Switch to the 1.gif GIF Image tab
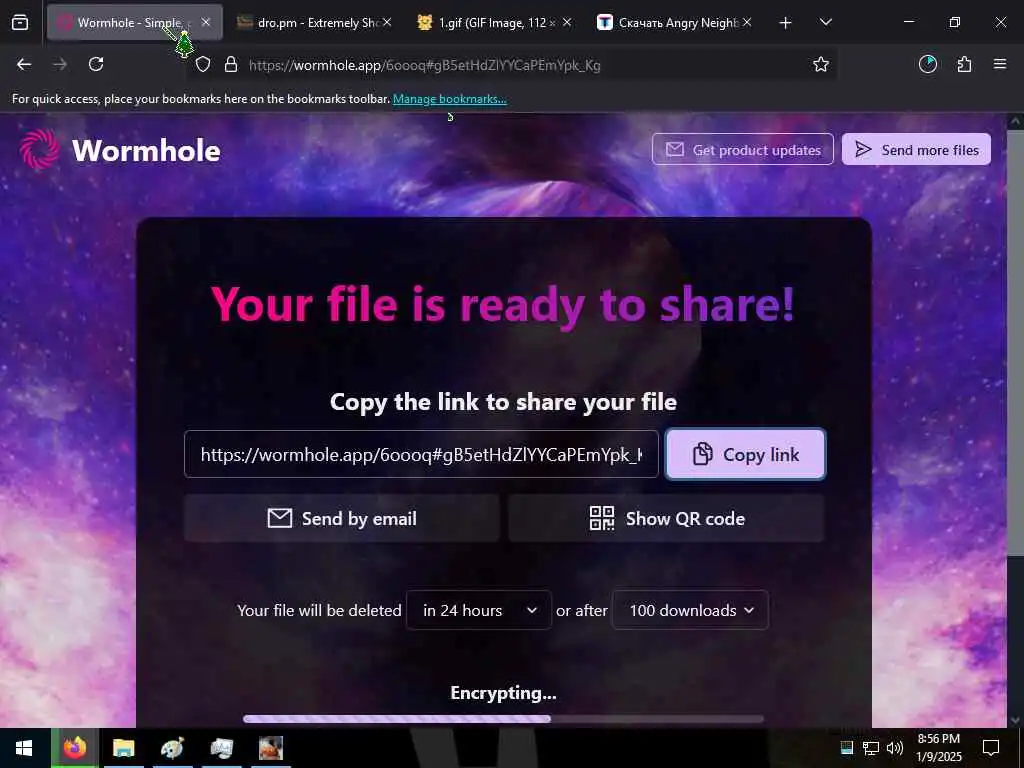Screen dimensions: 1024x768 [494, 22]
